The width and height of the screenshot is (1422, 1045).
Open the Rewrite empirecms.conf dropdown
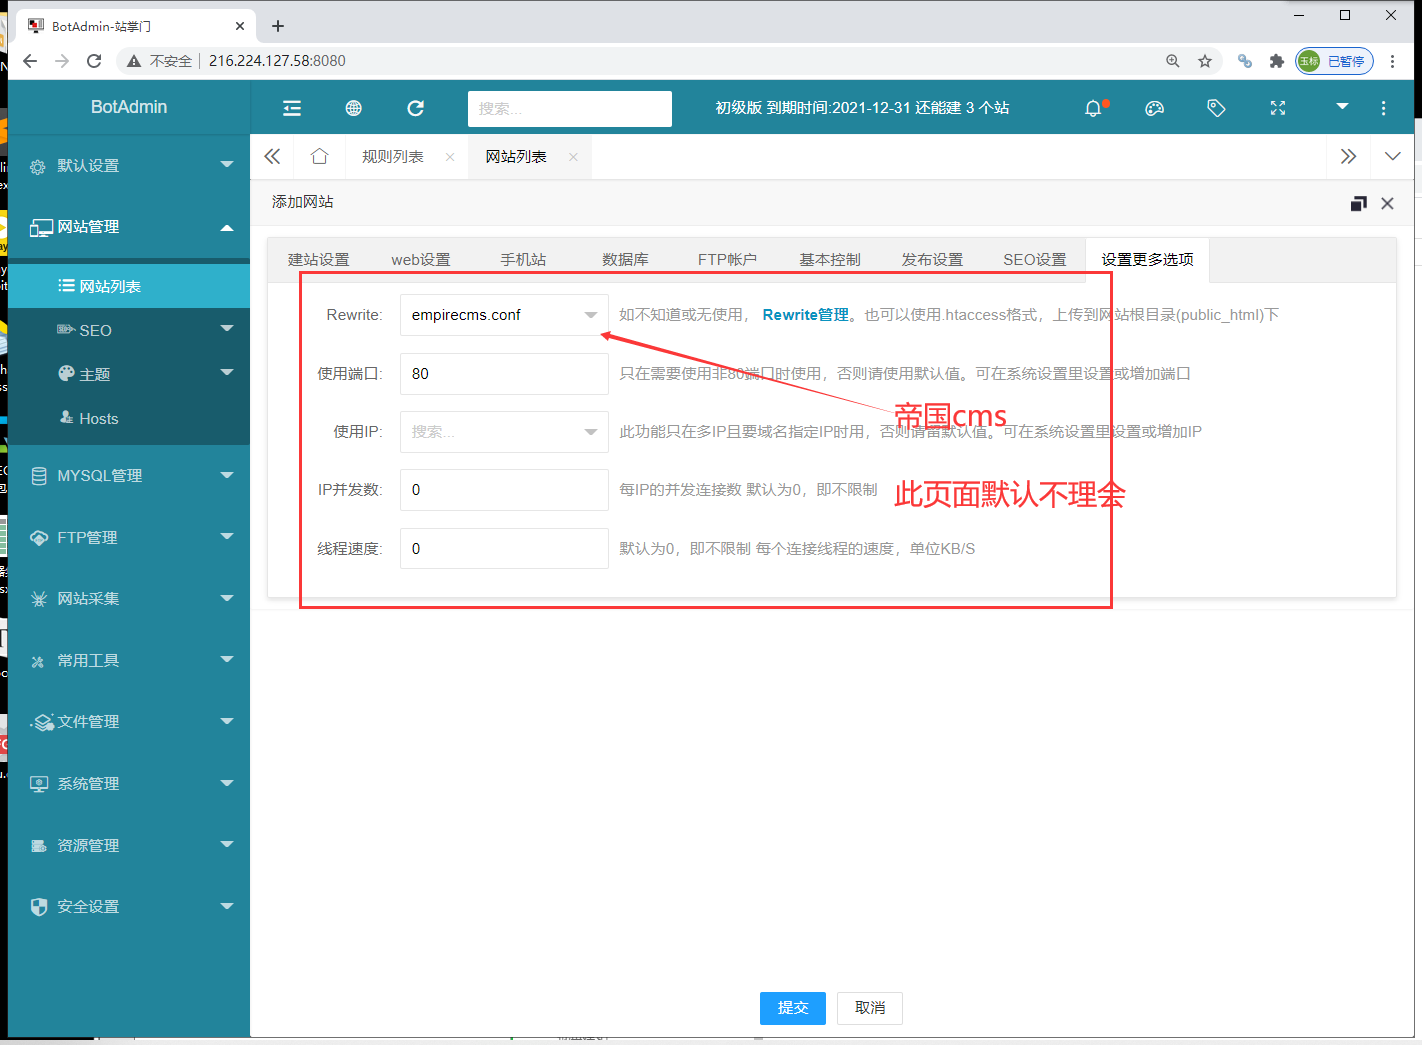504,315
